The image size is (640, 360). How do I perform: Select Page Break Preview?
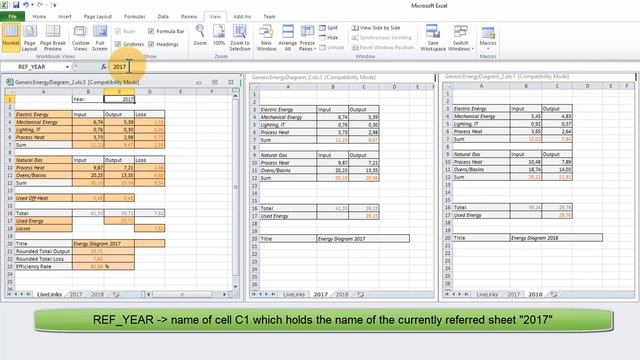53,37
